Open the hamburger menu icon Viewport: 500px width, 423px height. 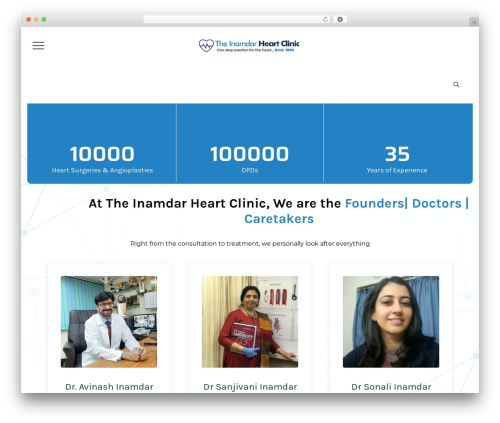38,45
